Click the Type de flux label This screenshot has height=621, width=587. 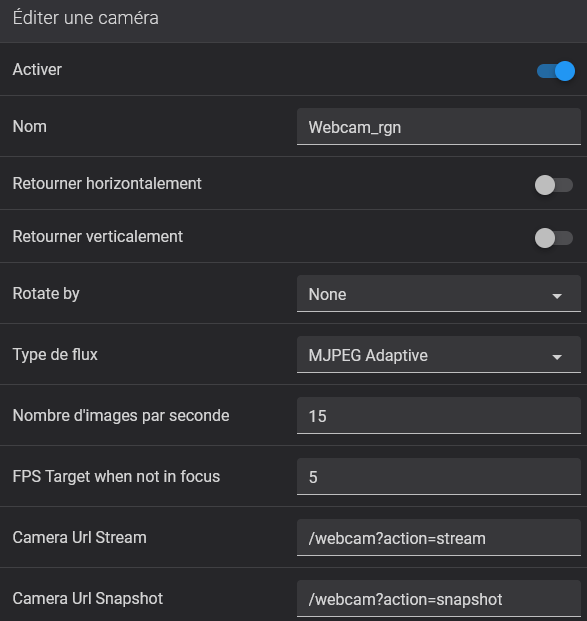(x=55, y=354)
